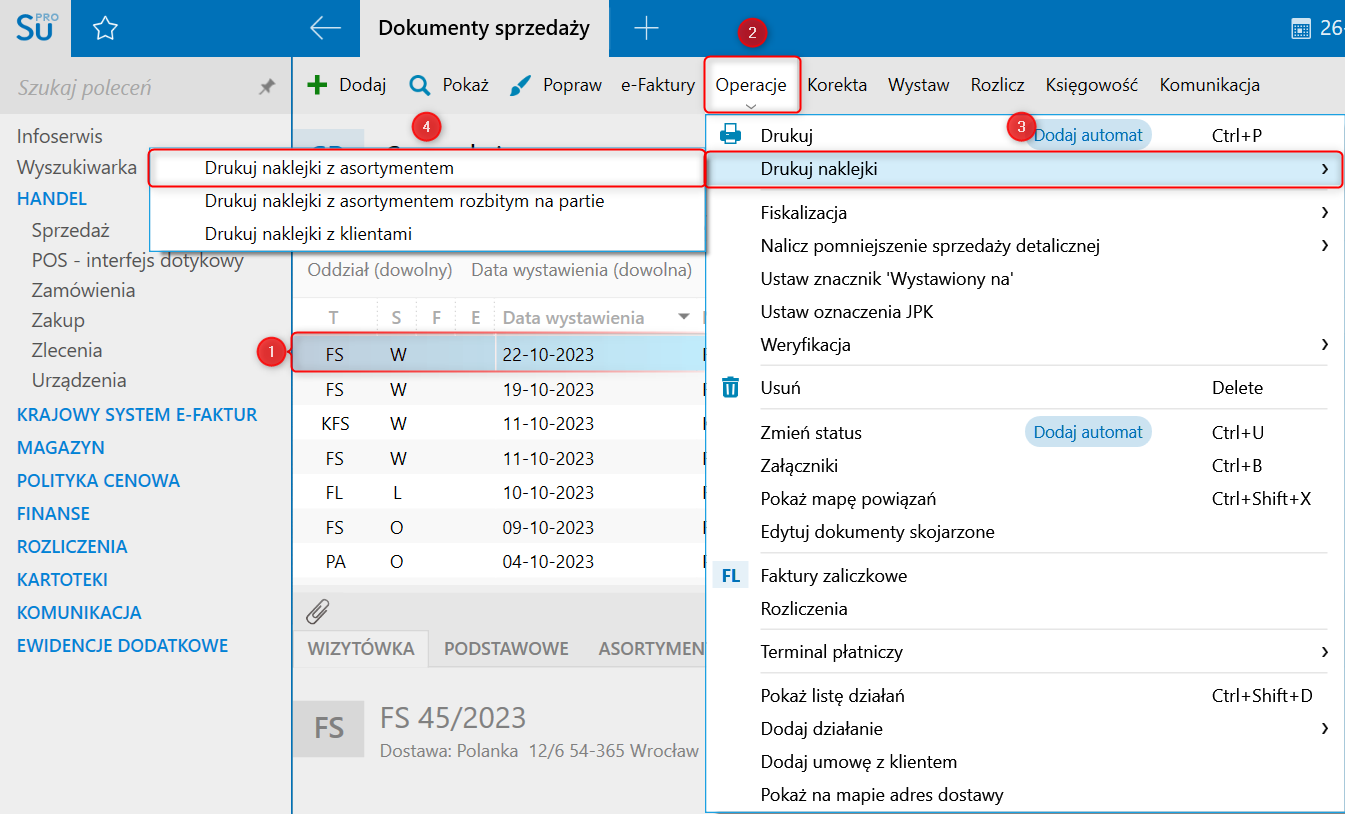Click the green plus Dodaj icon
The image size is (1345, 814).
click(317, 85)
